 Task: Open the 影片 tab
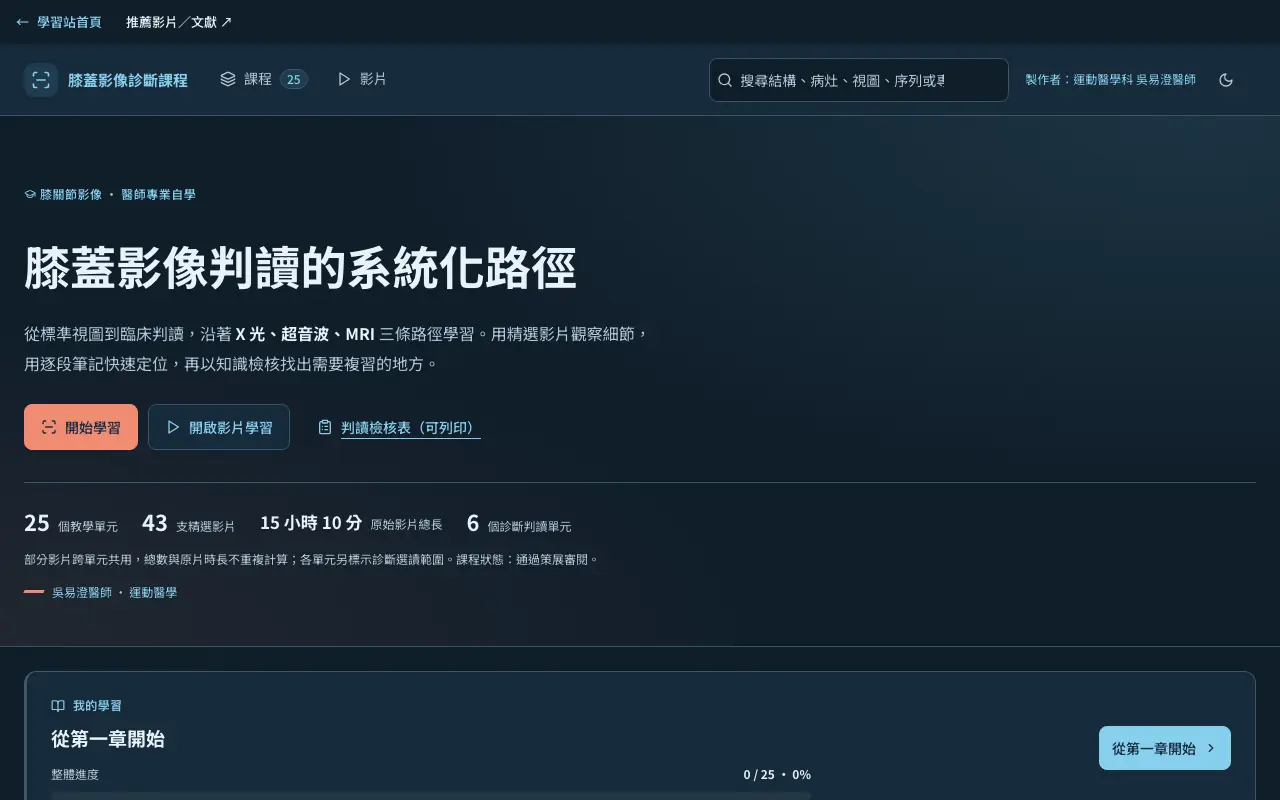coord(362,79)
